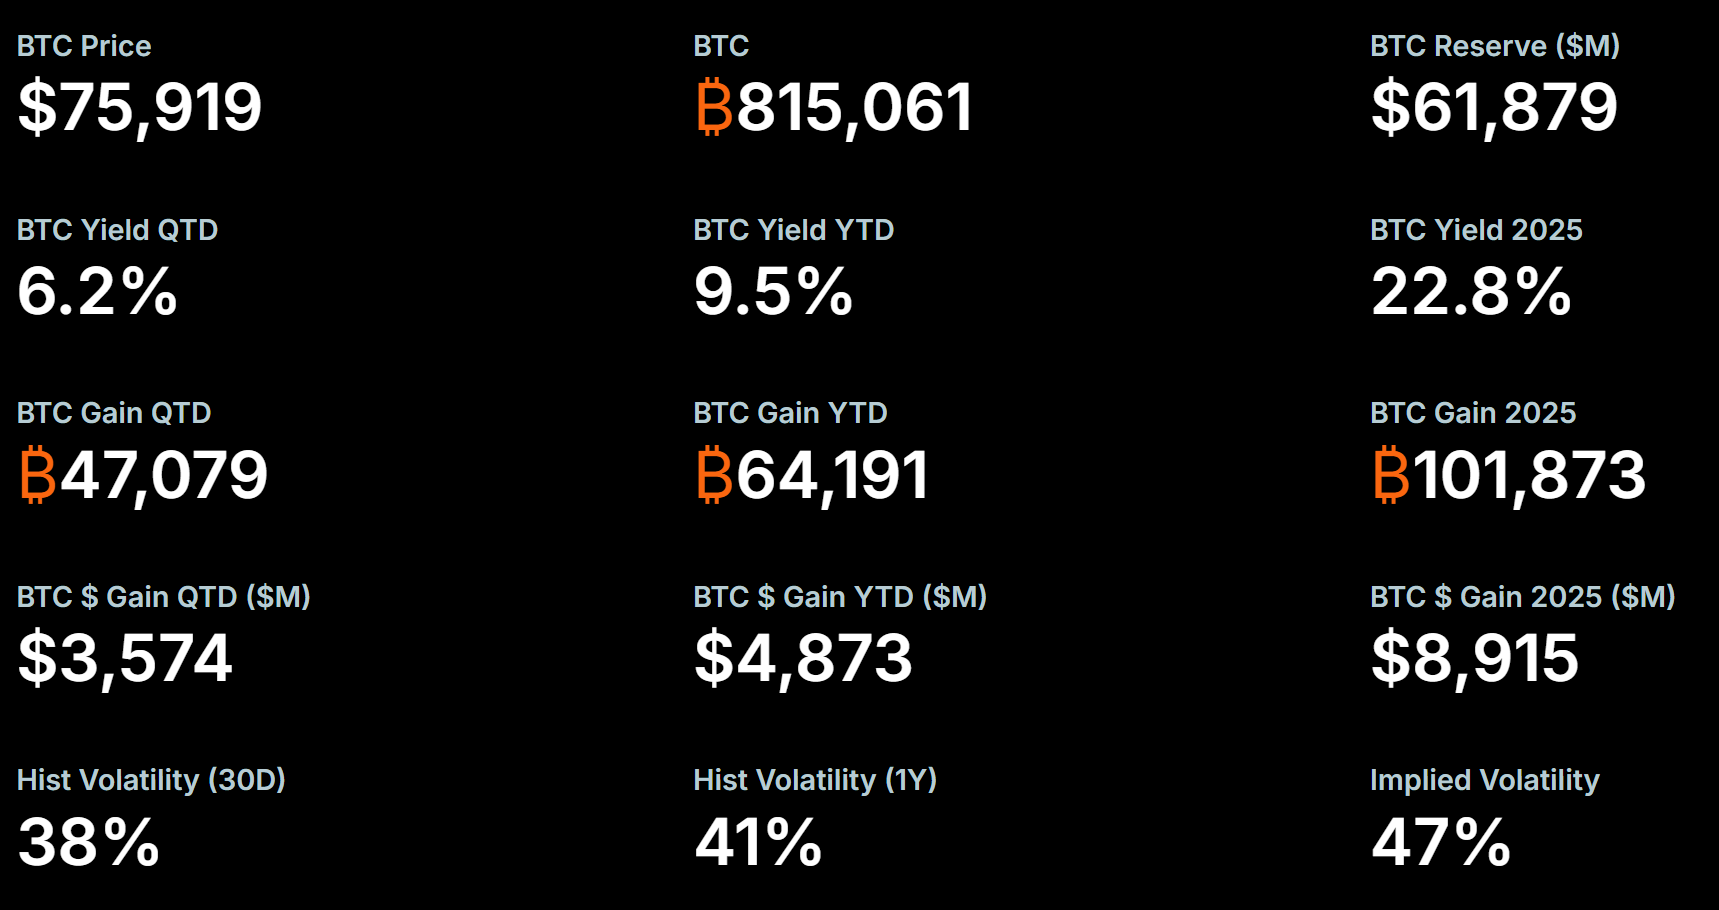Click the Bitcoin symbol beside 101,873
Viewport: 1719px width, 910px height.
coord(1390,475)
